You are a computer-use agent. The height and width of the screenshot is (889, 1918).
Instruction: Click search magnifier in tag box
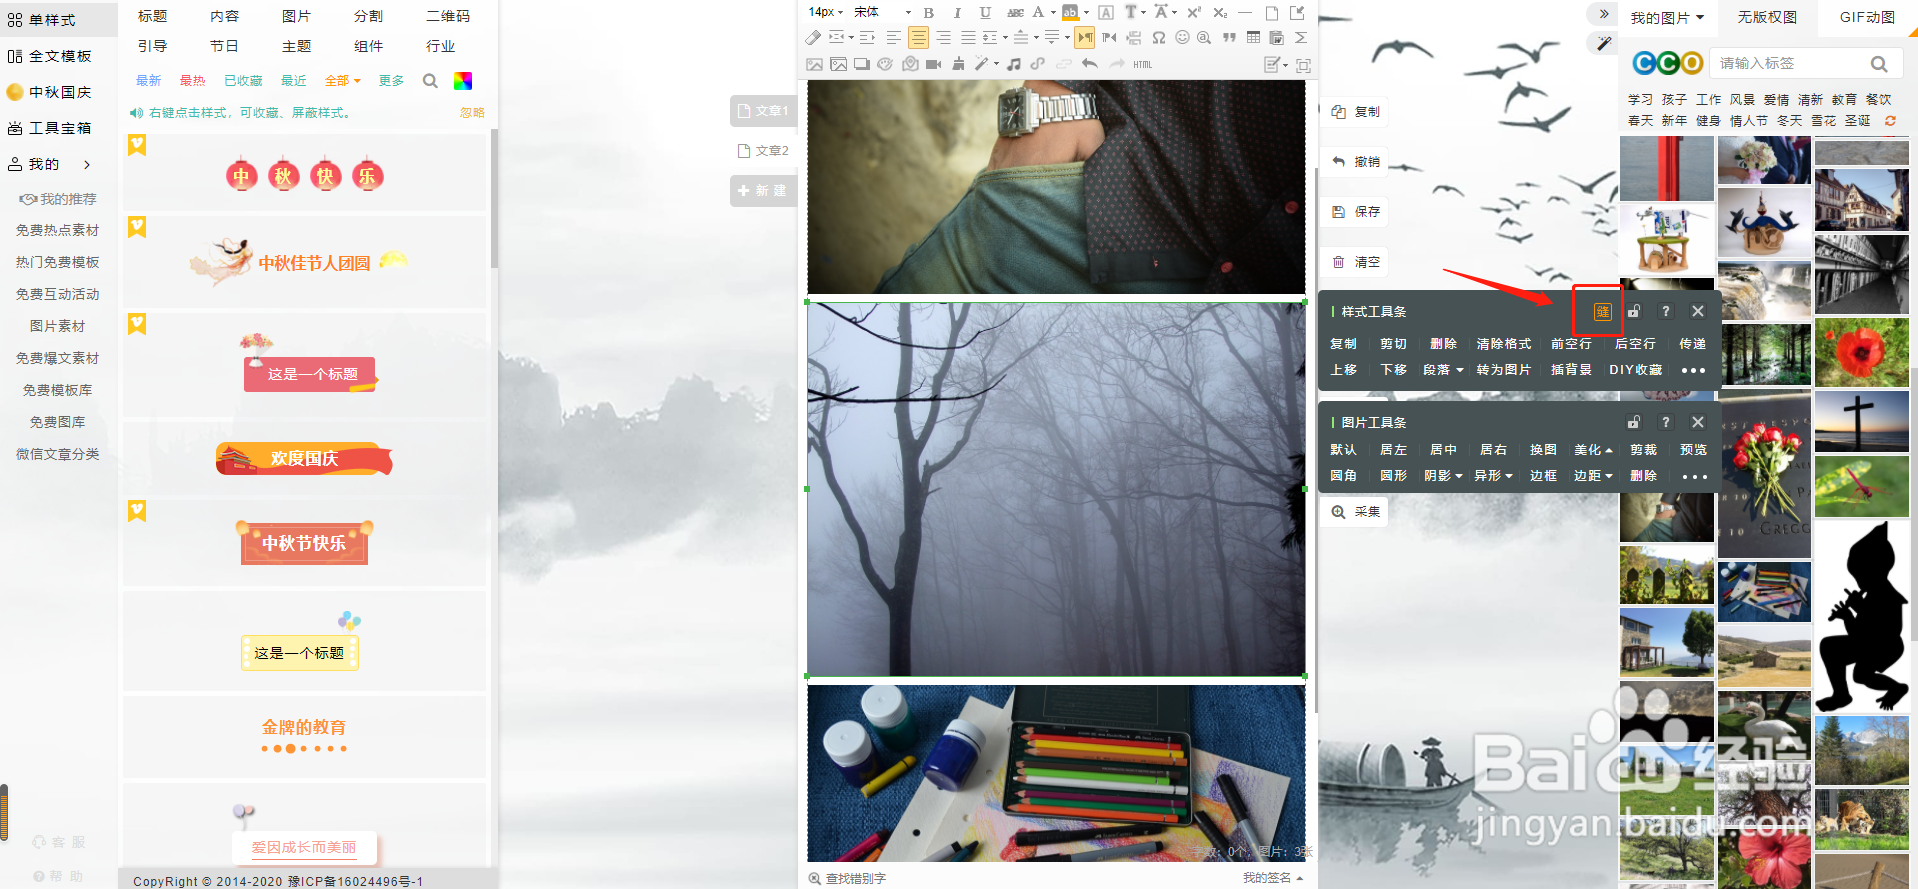pos(1879,64)
